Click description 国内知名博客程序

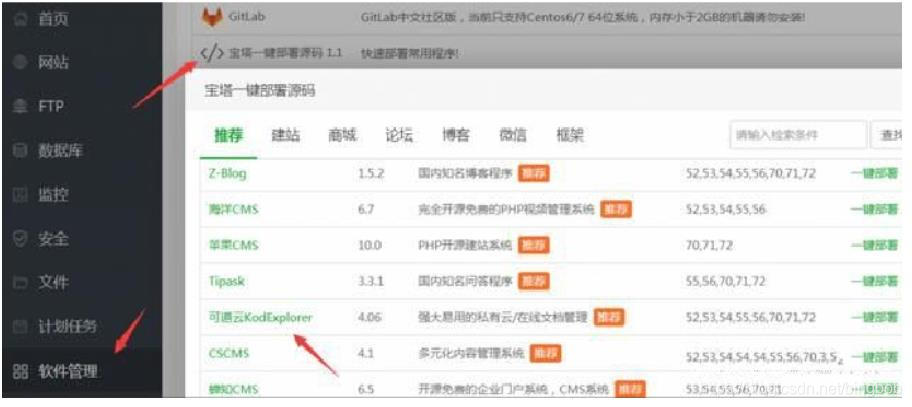(465, 173)
